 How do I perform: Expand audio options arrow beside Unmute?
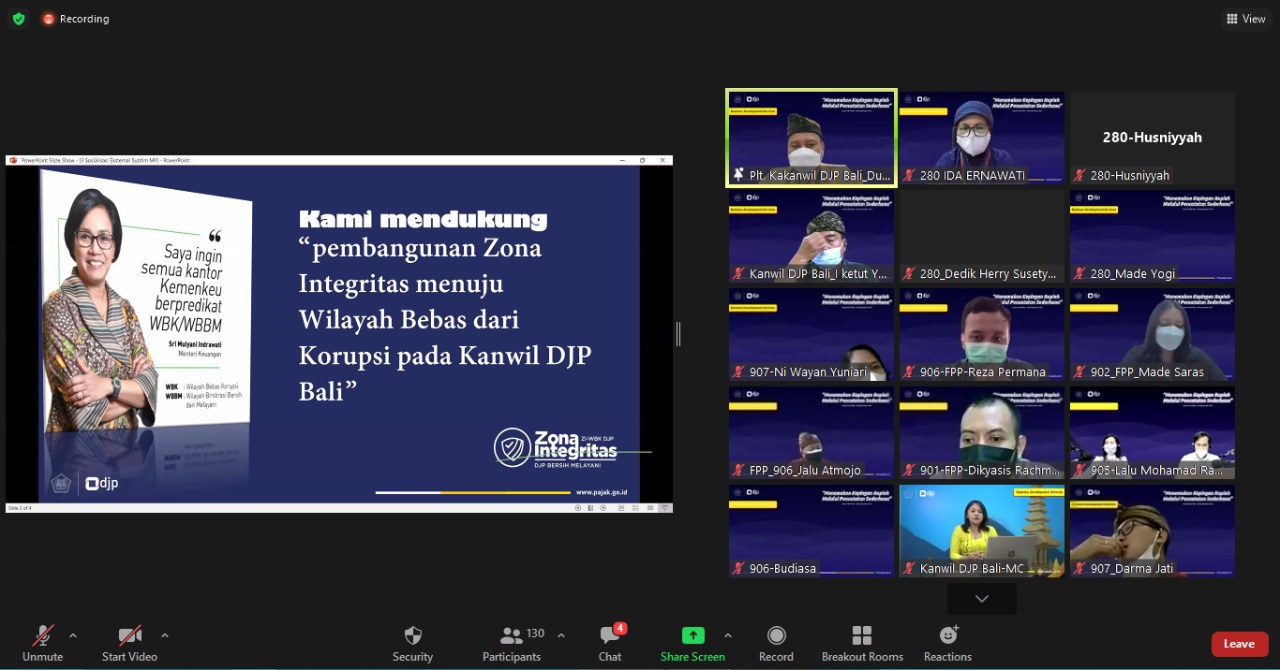(73, 635)
